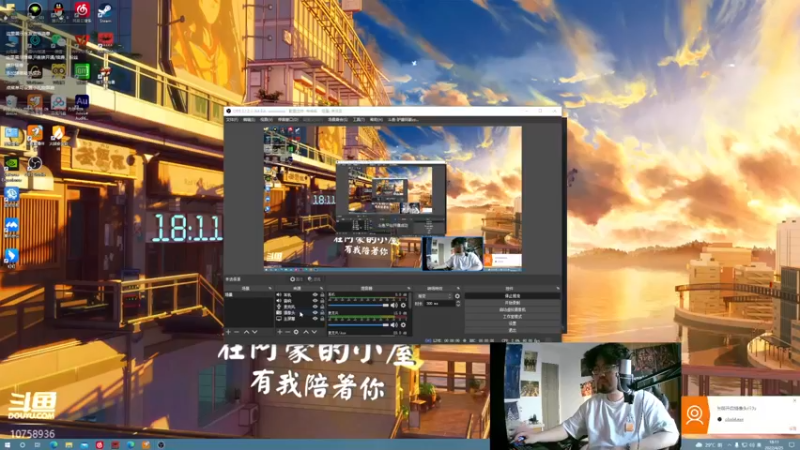Move the selected source up in the Sources list
Screen dimensions: 800x450
(306, 332)
